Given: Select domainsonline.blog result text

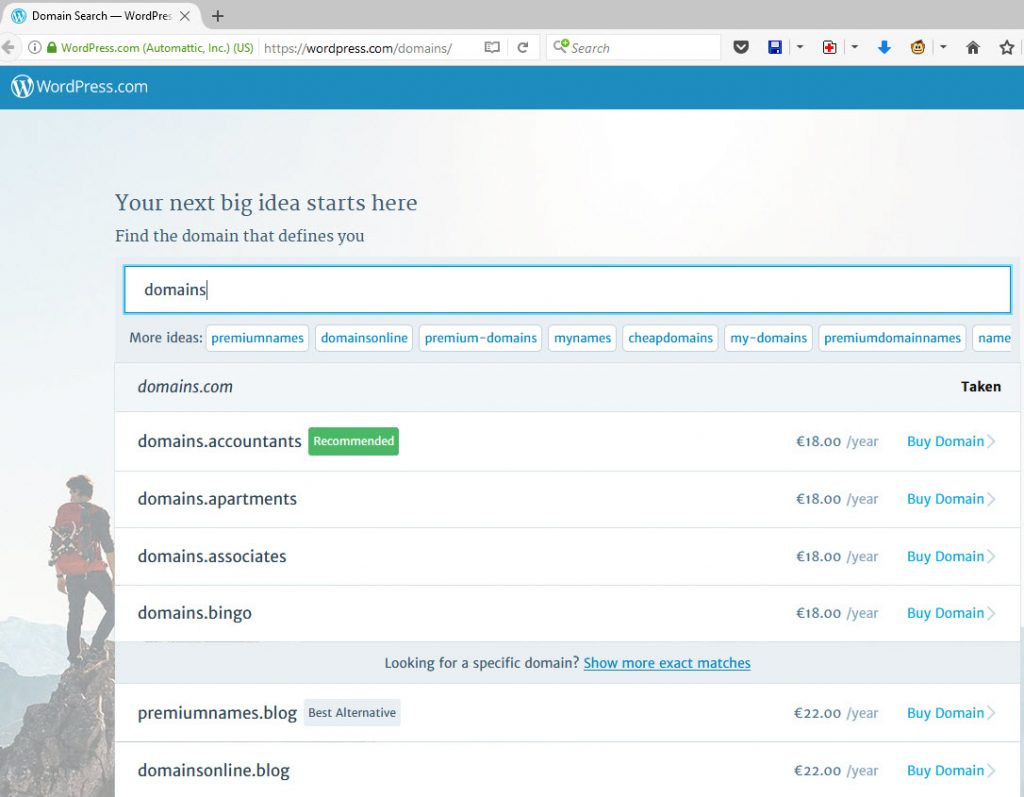Looking at the screenshot, I should (214, 771).
